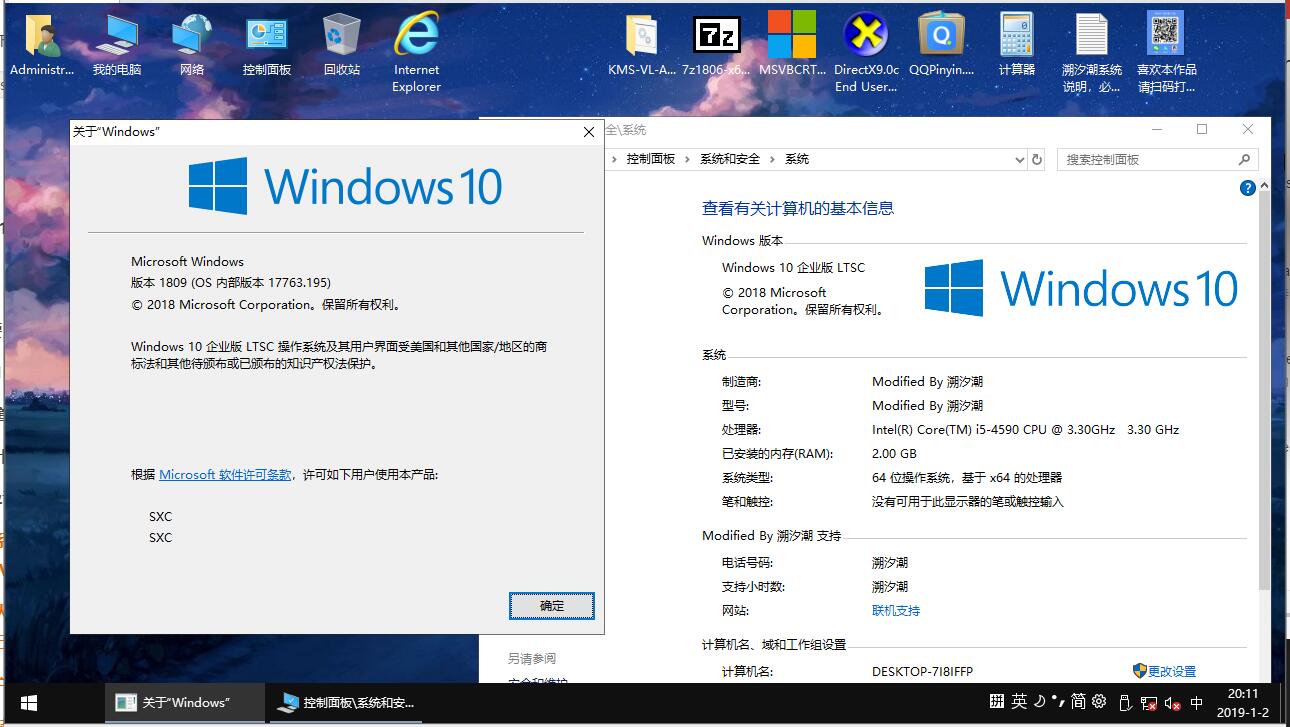This screenshot has height=727, width=1290.
Task: Open the Control Panel (控制面板) desktop icon
Action: (x=267, y=37)
